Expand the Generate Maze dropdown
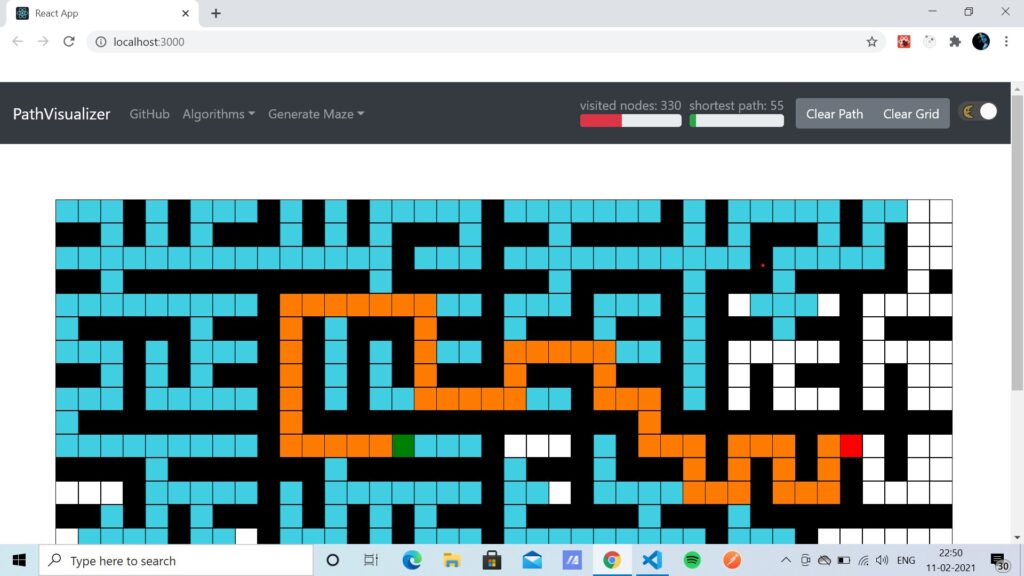This screenshot has height=576, width=1024. [315, 113]
